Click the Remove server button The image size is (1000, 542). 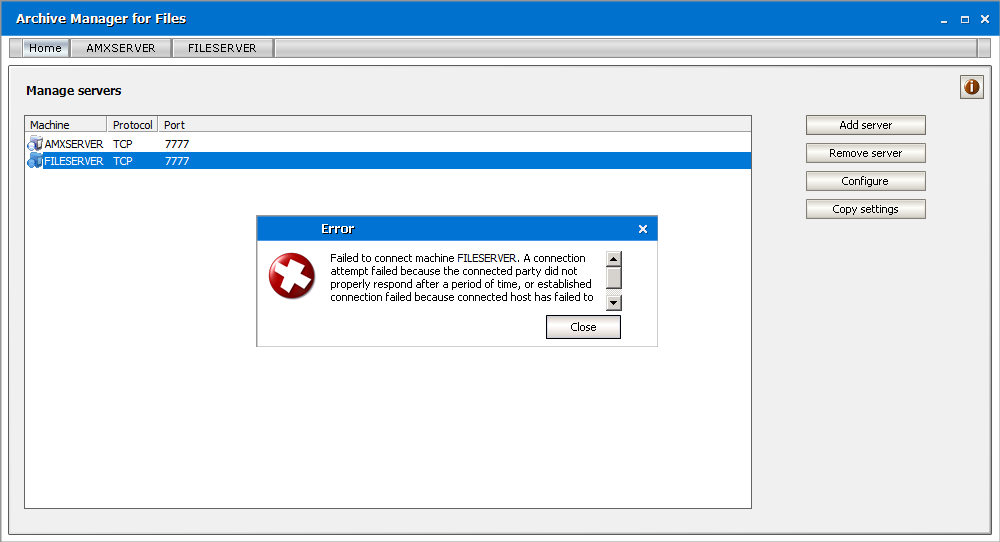point(865,153)
